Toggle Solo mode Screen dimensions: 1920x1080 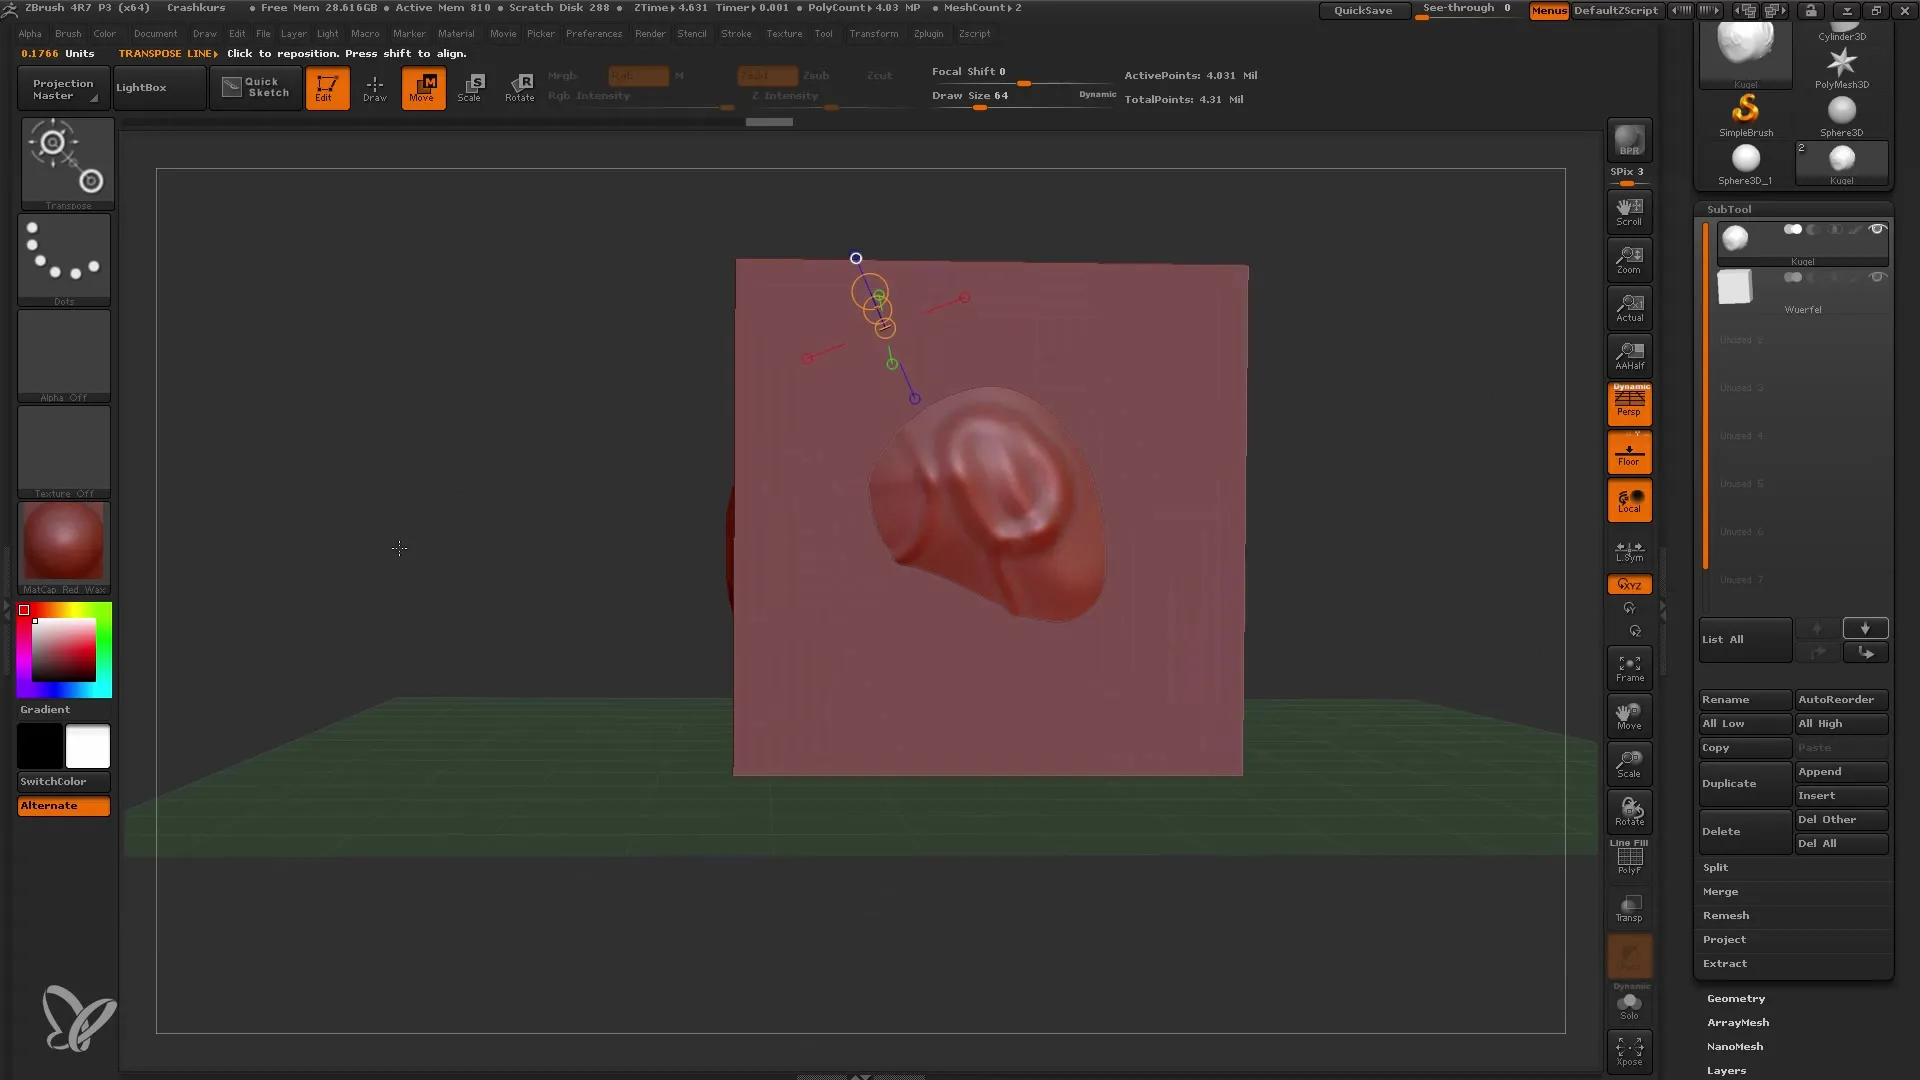tap(1629, 1004)
